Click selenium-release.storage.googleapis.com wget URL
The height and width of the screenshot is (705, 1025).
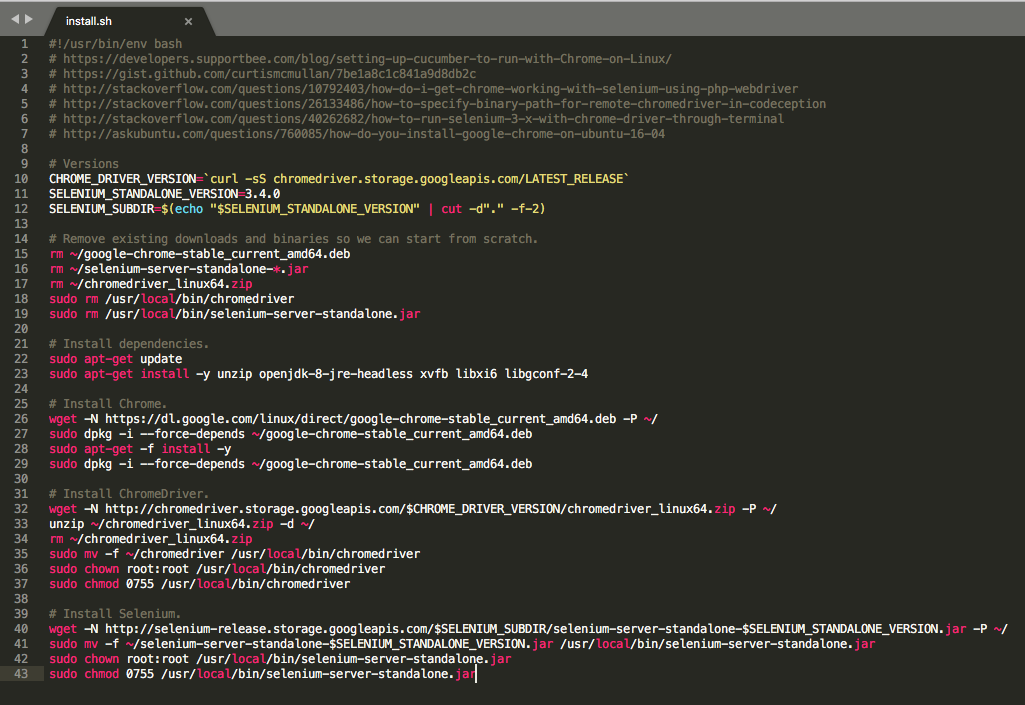[536, 629]
